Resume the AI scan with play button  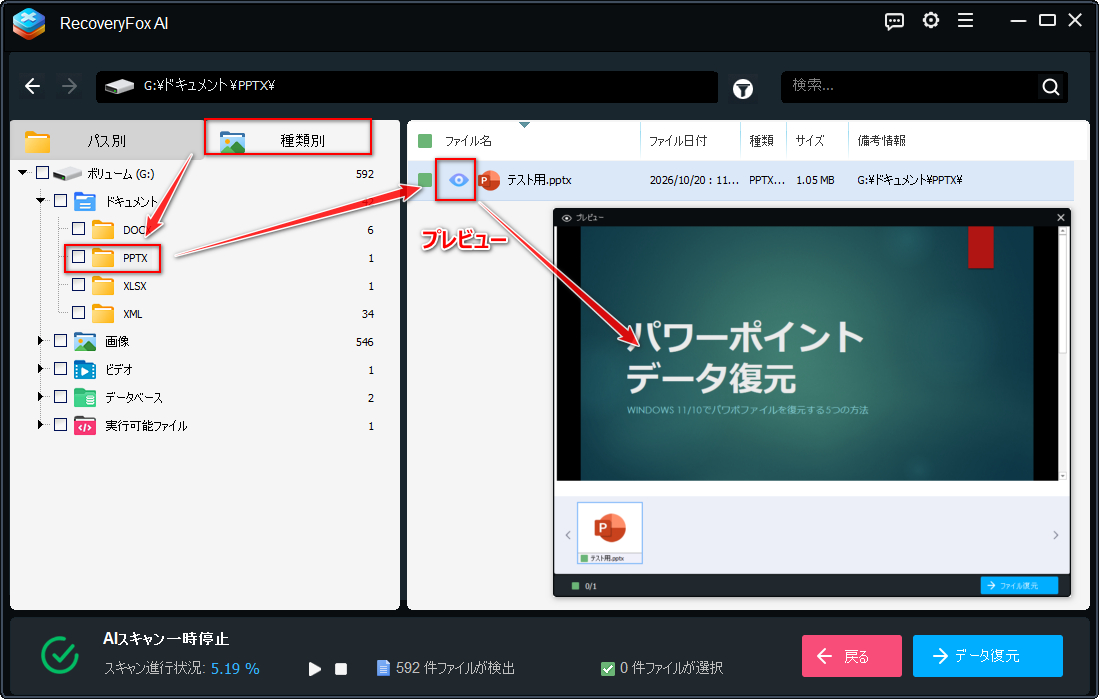pos(315,669)
